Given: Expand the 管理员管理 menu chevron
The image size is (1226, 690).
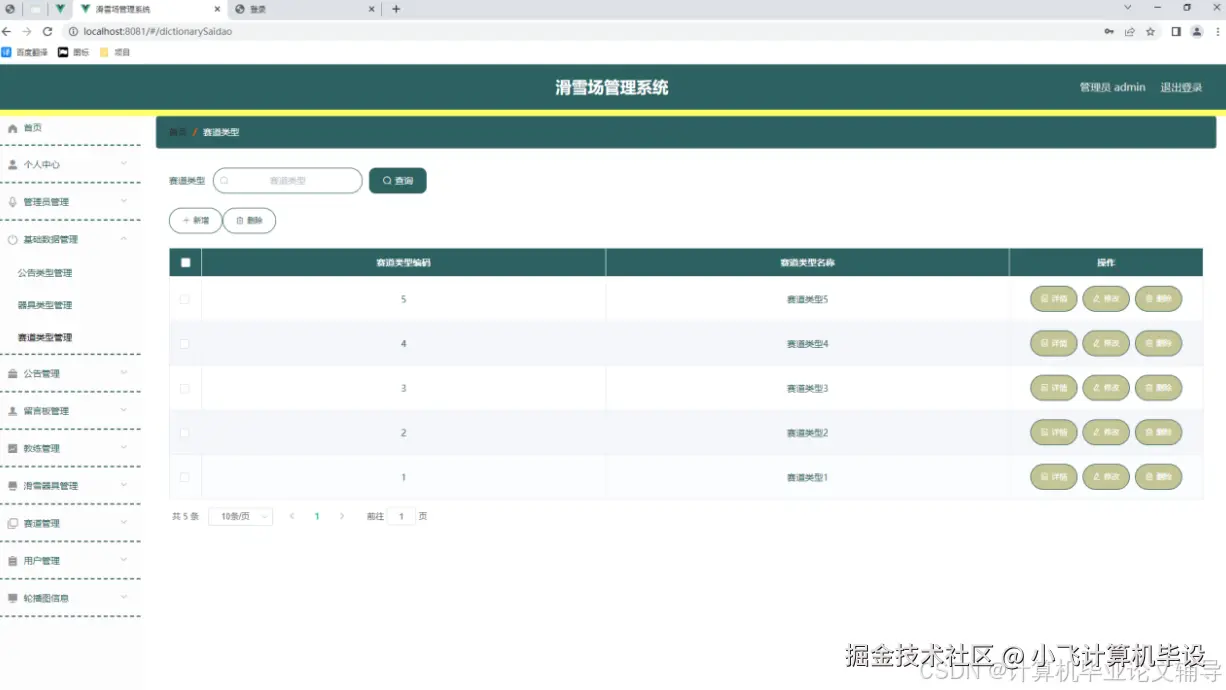Looking at the screenshot, I should pyautogui.click(x=124, y=201).
